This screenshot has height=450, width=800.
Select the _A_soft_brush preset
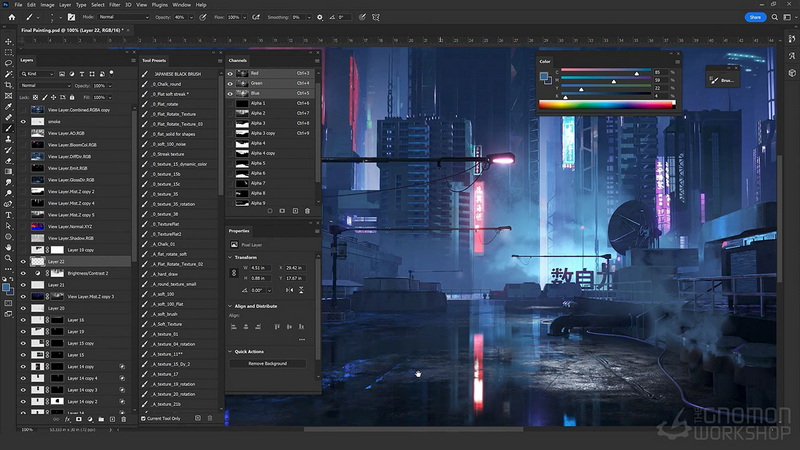point(164,314)
